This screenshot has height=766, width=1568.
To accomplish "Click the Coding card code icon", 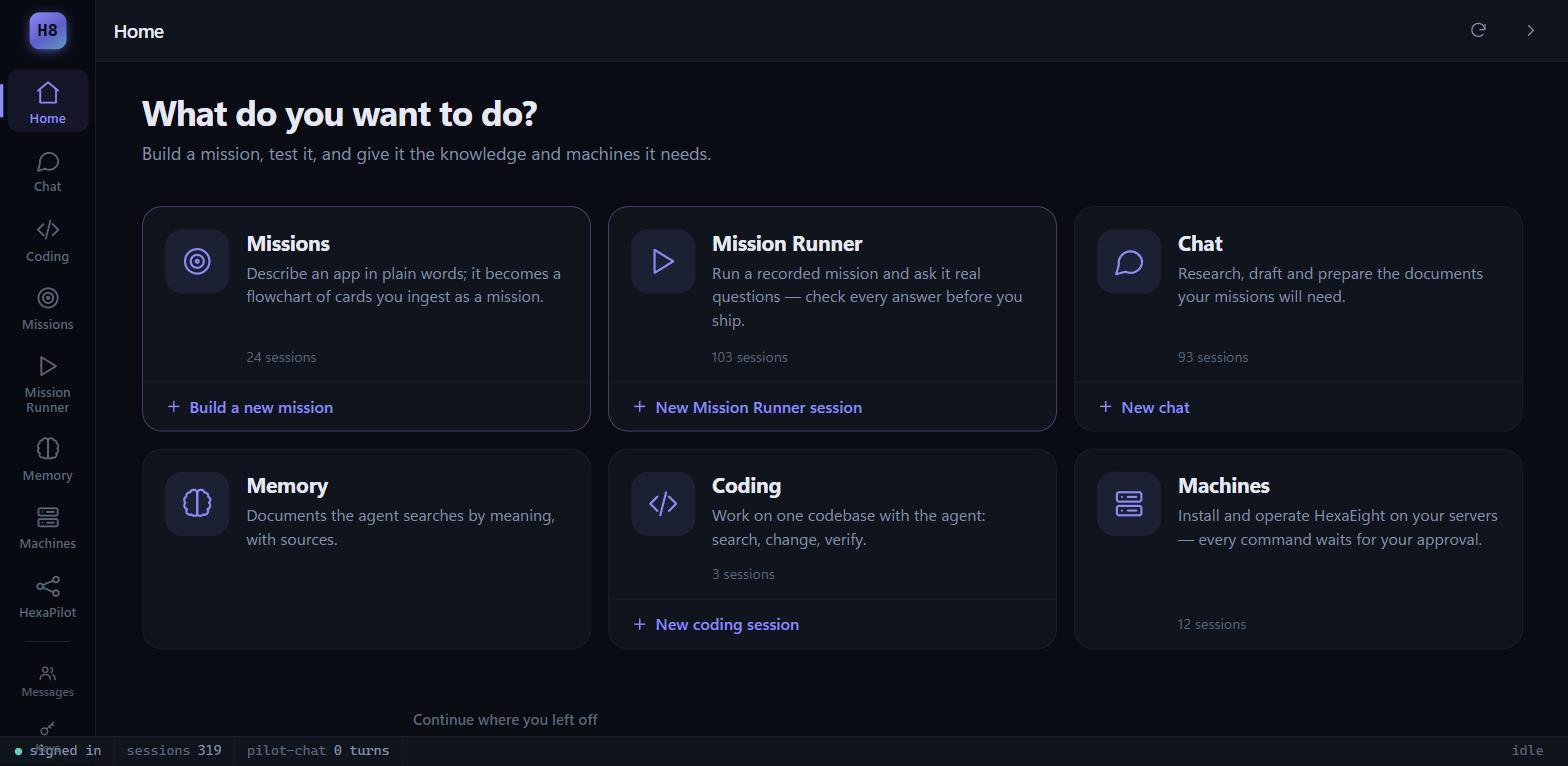I will pyautogui.click(x=663, y=503).
